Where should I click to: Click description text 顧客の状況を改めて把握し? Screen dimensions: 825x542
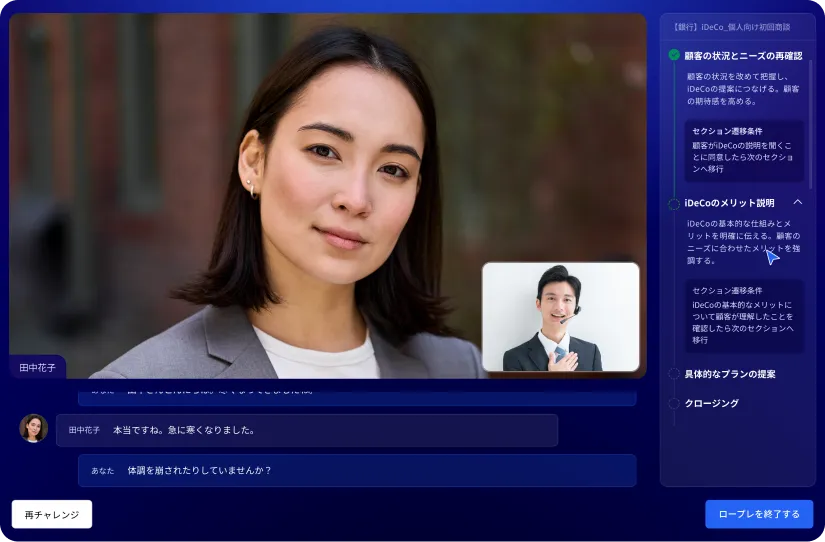[743, 88]
